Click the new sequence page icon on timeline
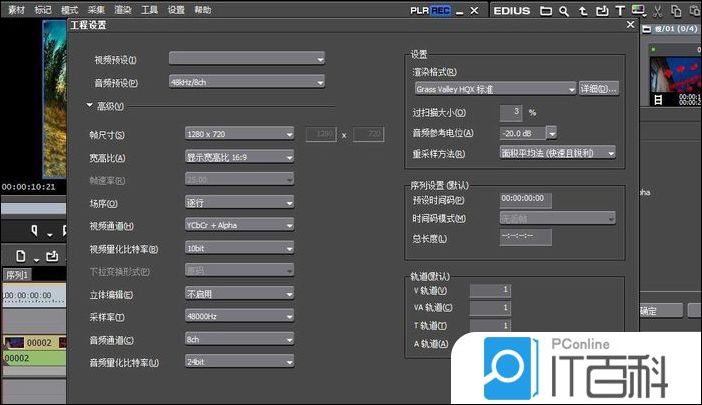This screenshot has width=702, height=405. [21, 256]
